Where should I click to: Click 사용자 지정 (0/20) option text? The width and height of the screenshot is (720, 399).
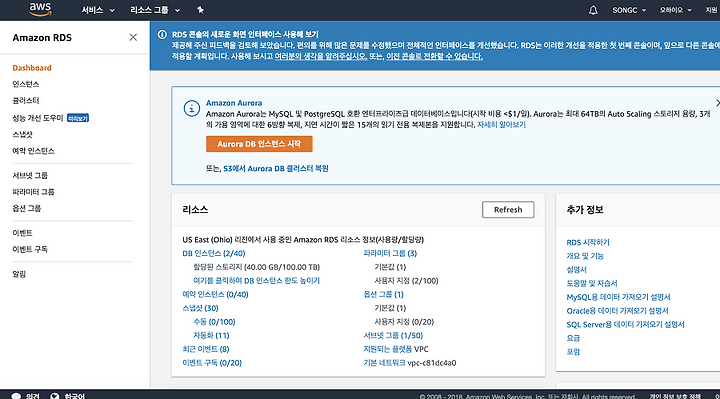click(404, 322)
